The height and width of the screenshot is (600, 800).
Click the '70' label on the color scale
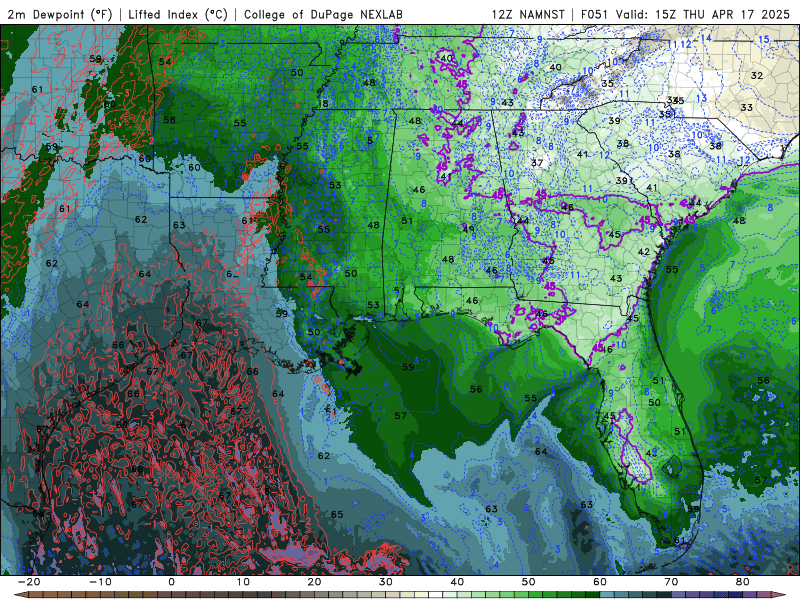(x=671, y=582)
